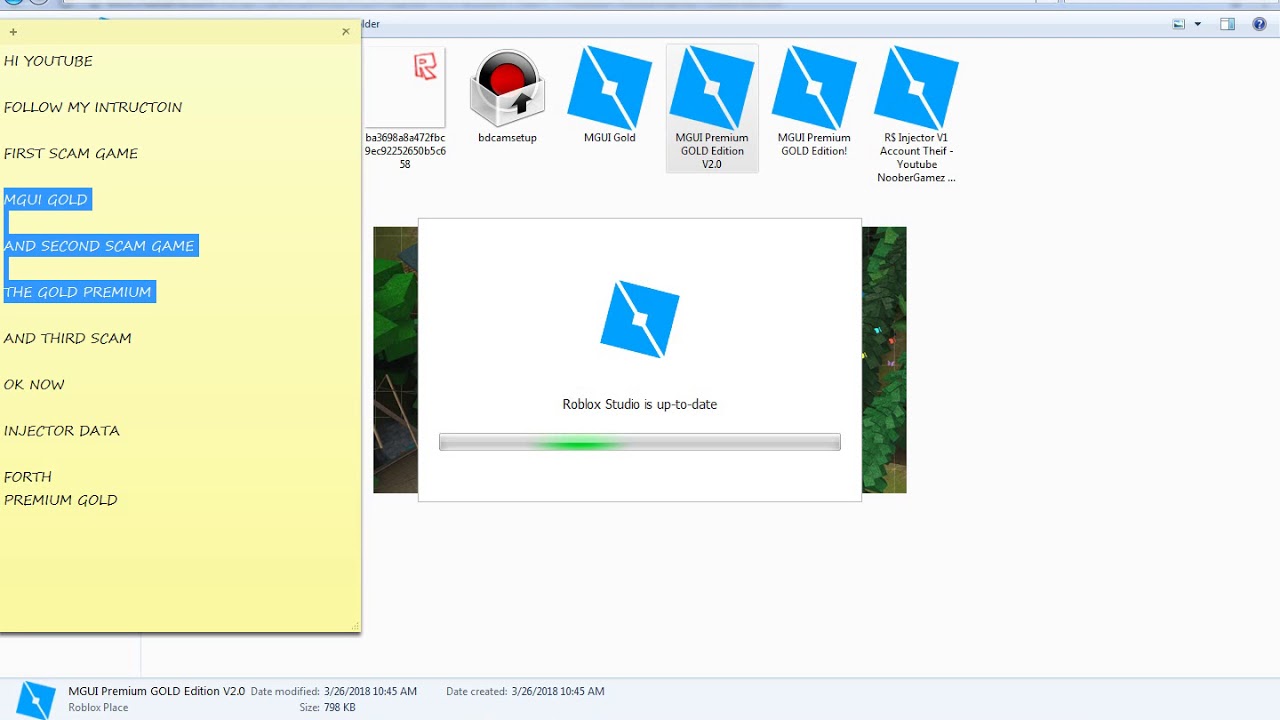Click the 'FIRST SCAM GAME' note line
This screenshot has height=720, width=1280.
point(71,153)
